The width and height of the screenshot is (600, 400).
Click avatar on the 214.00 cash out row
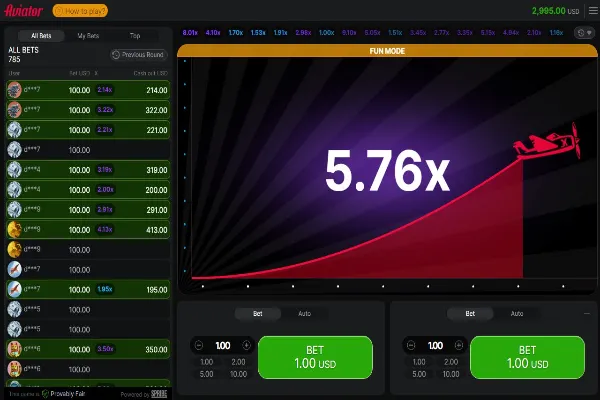pos(15,90)
